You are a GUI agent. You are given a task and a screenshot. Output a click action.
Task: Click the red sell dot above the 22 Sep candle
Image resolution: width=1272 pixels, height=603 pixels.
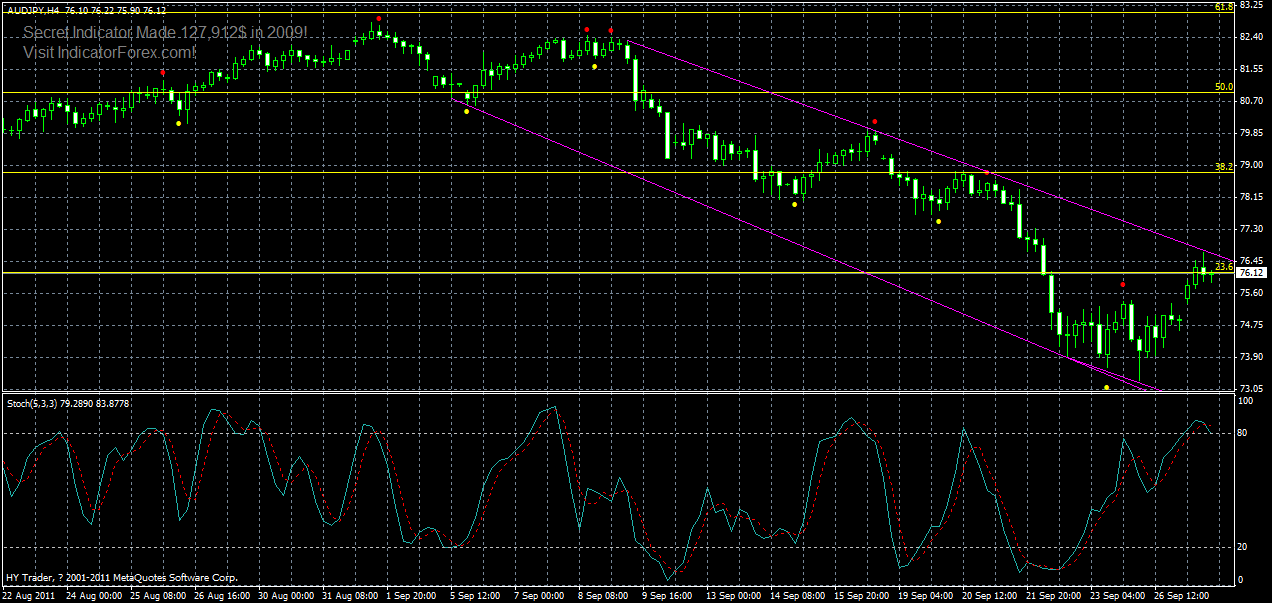(x=1122, y=284)
